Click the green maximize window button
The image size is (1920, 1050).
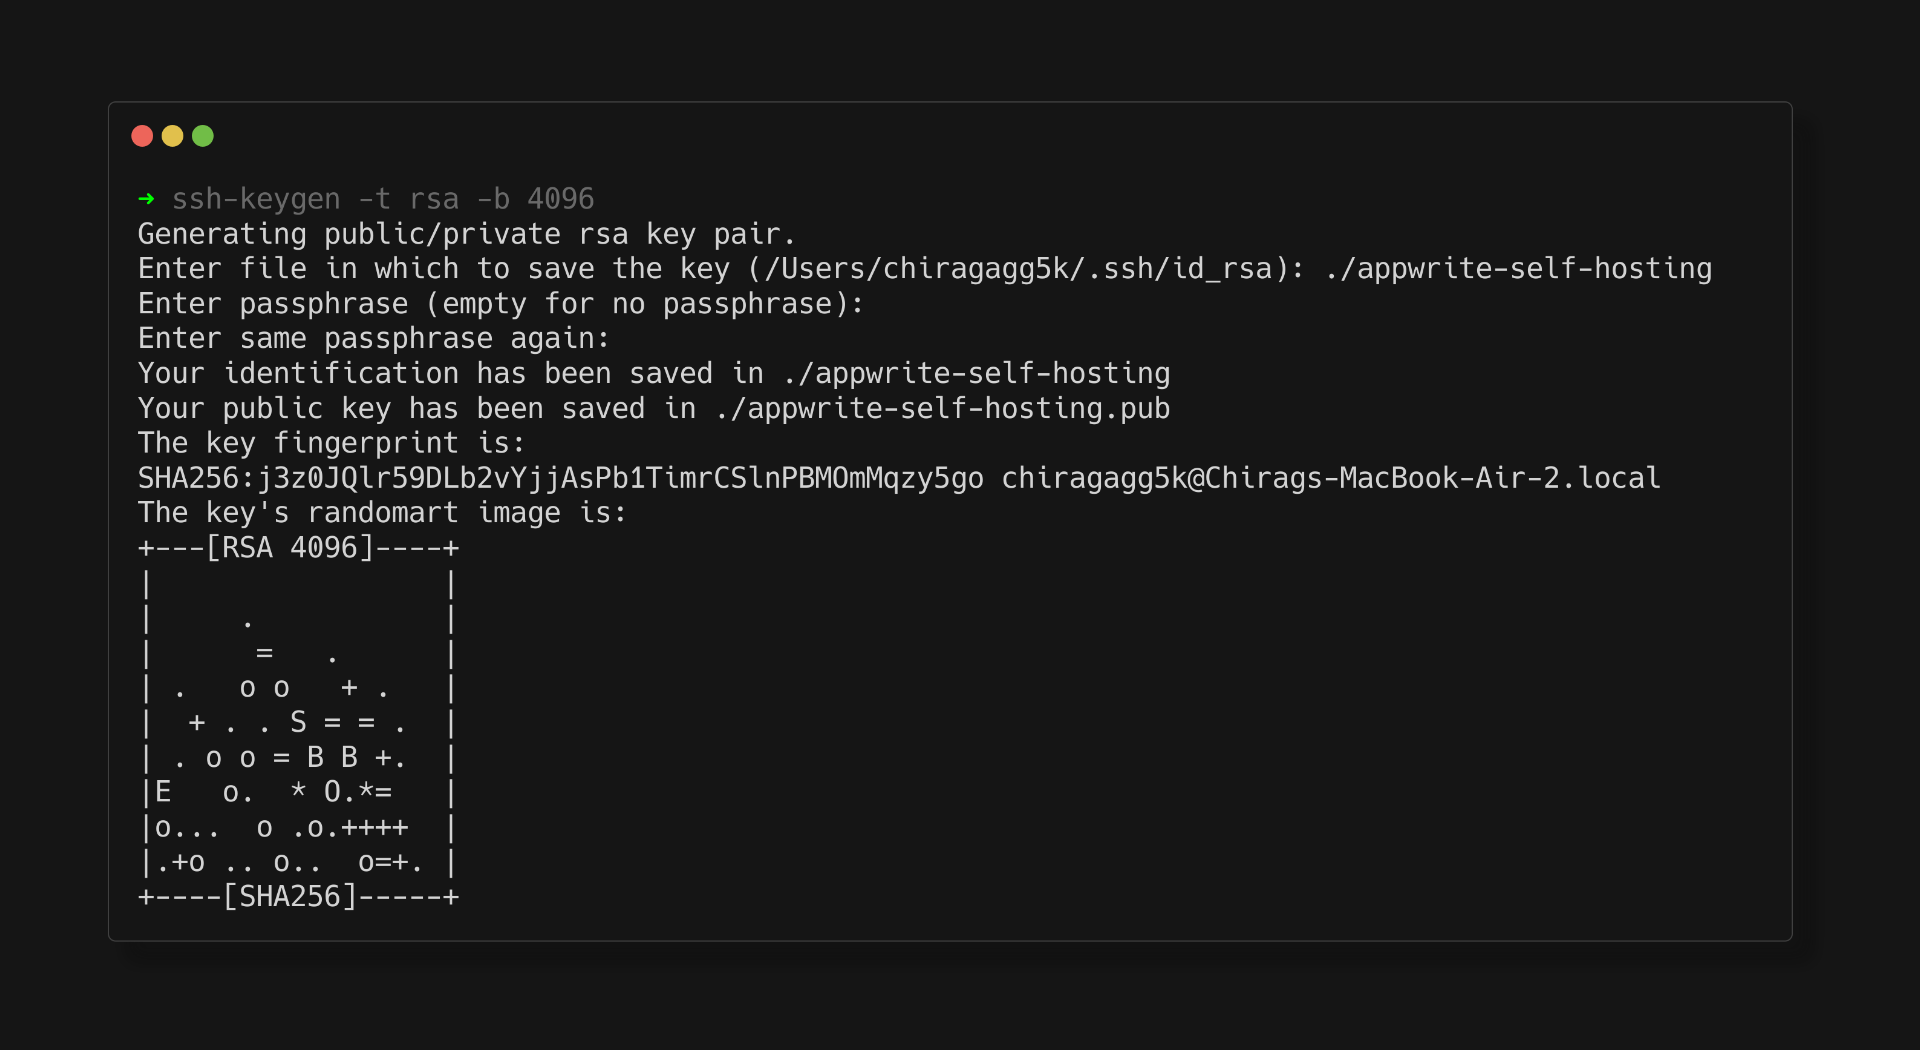203,136
